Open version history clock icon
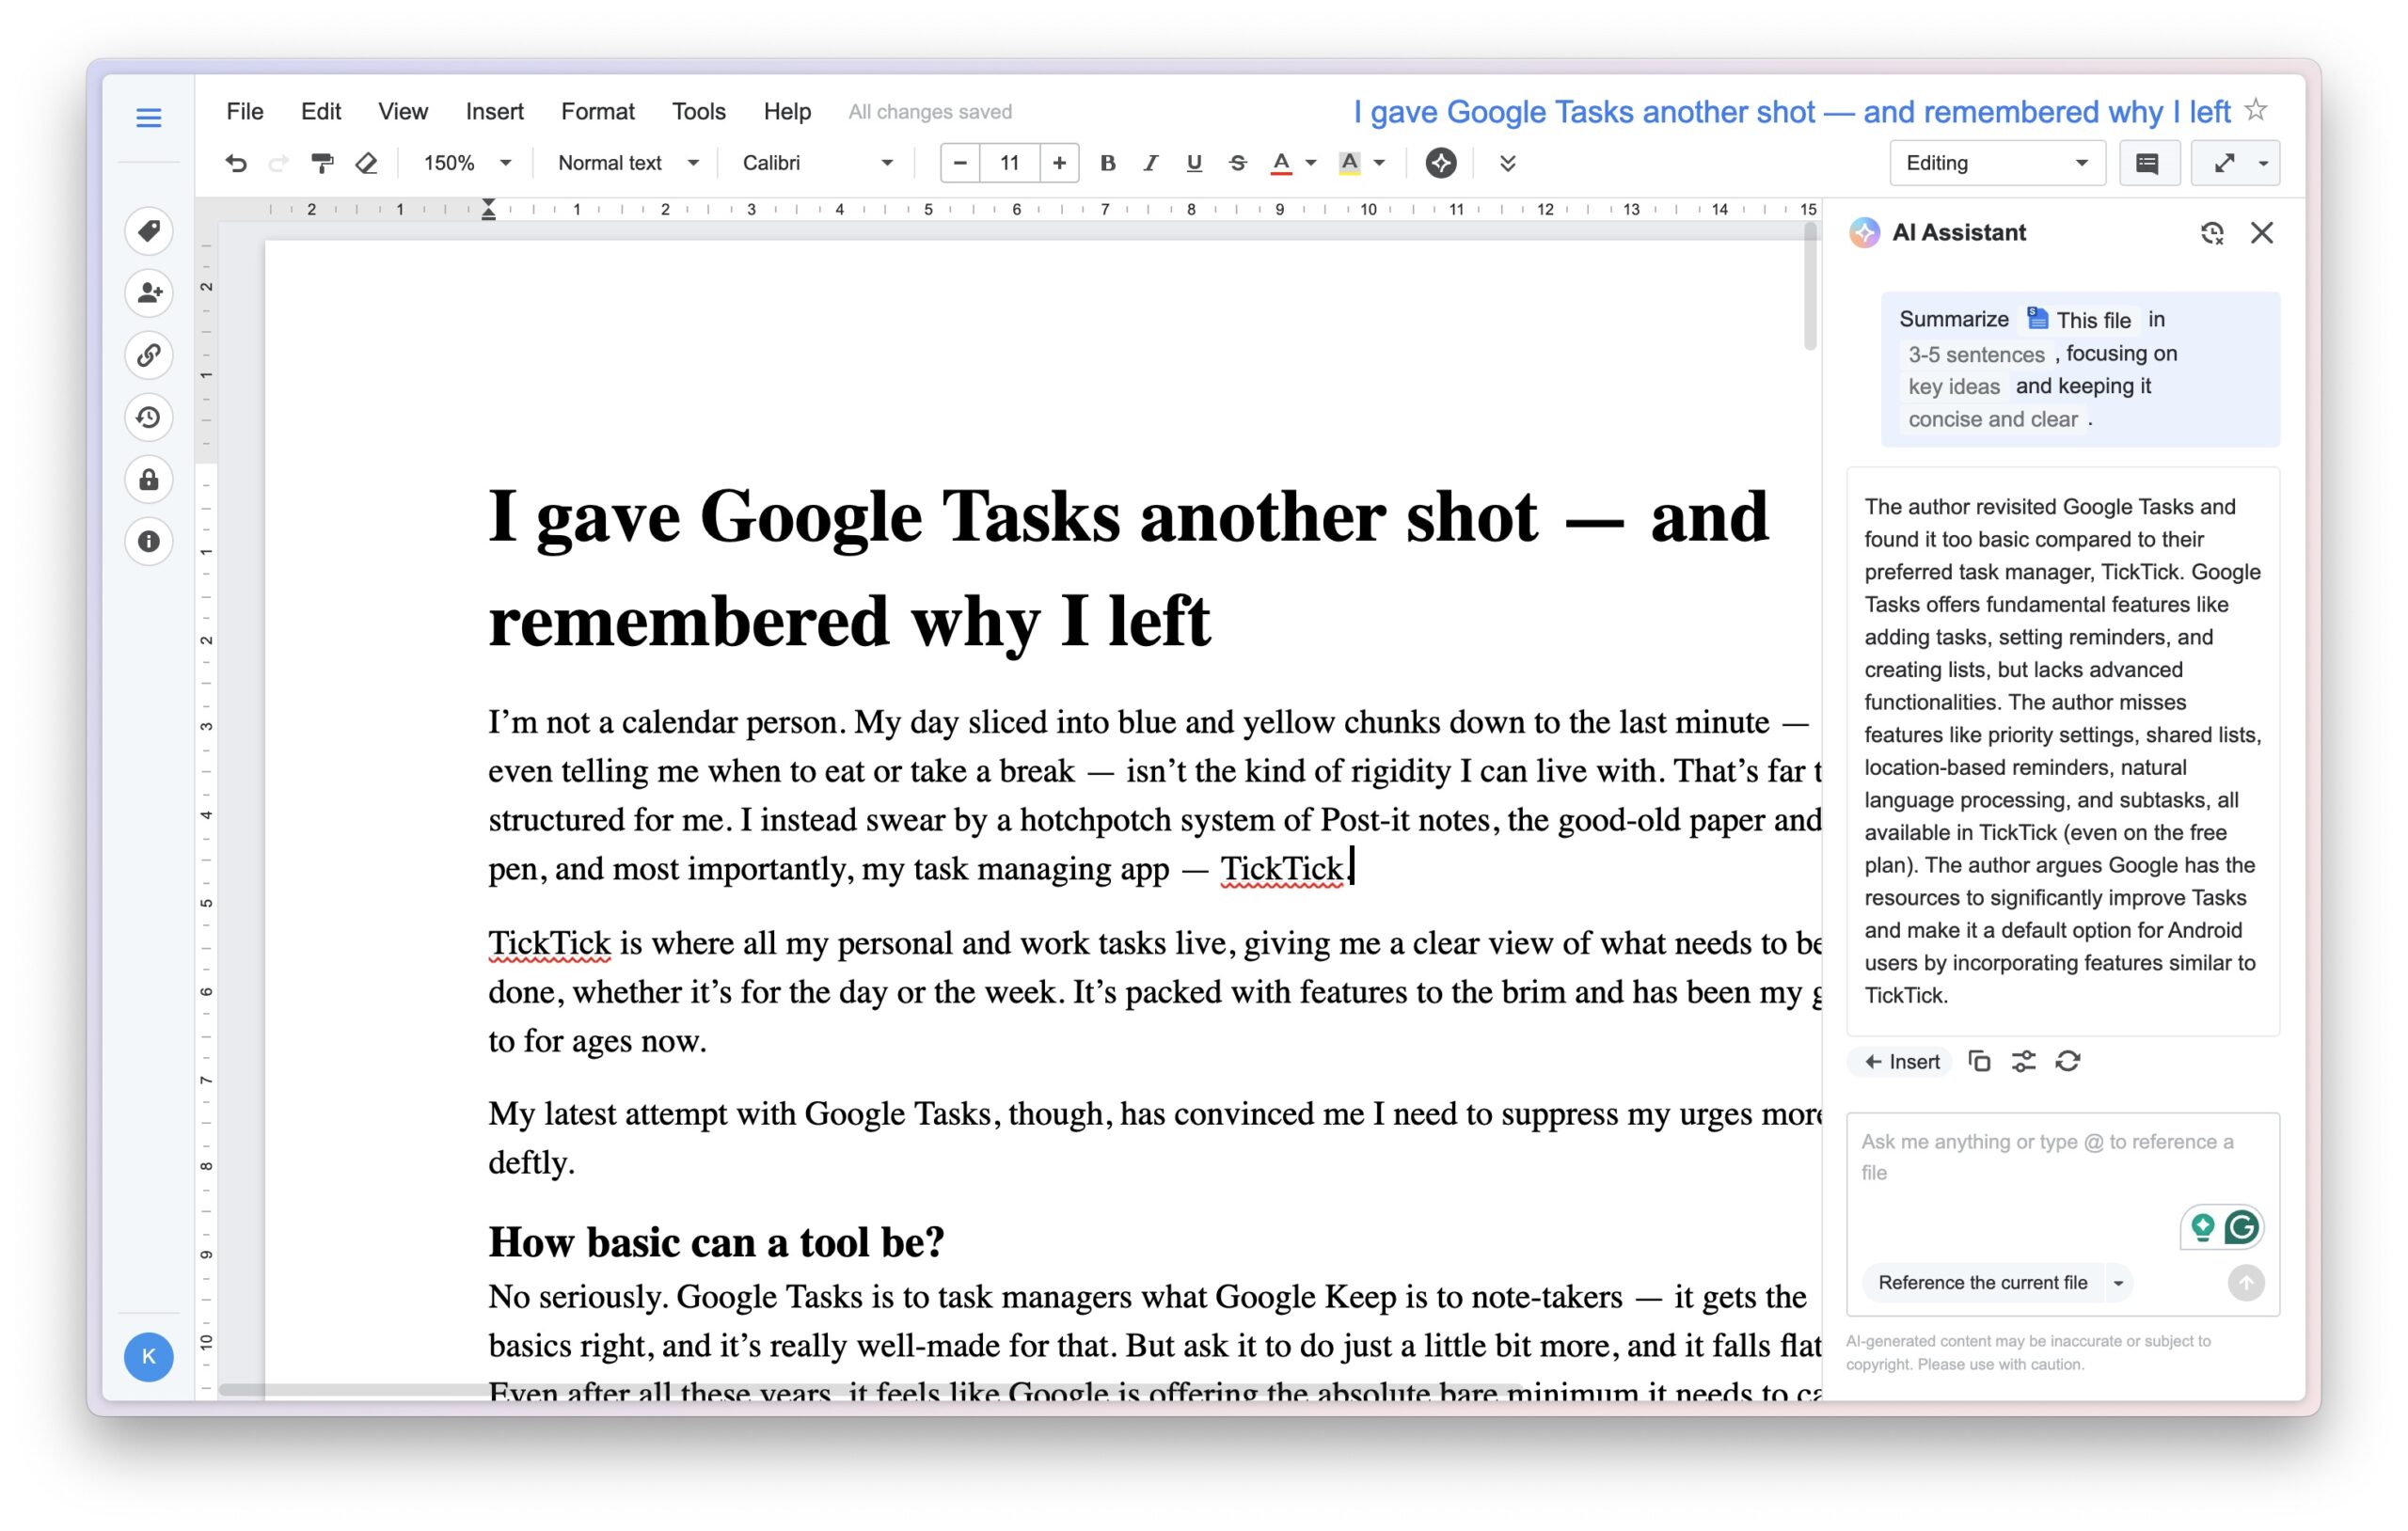 pos(149,417)
